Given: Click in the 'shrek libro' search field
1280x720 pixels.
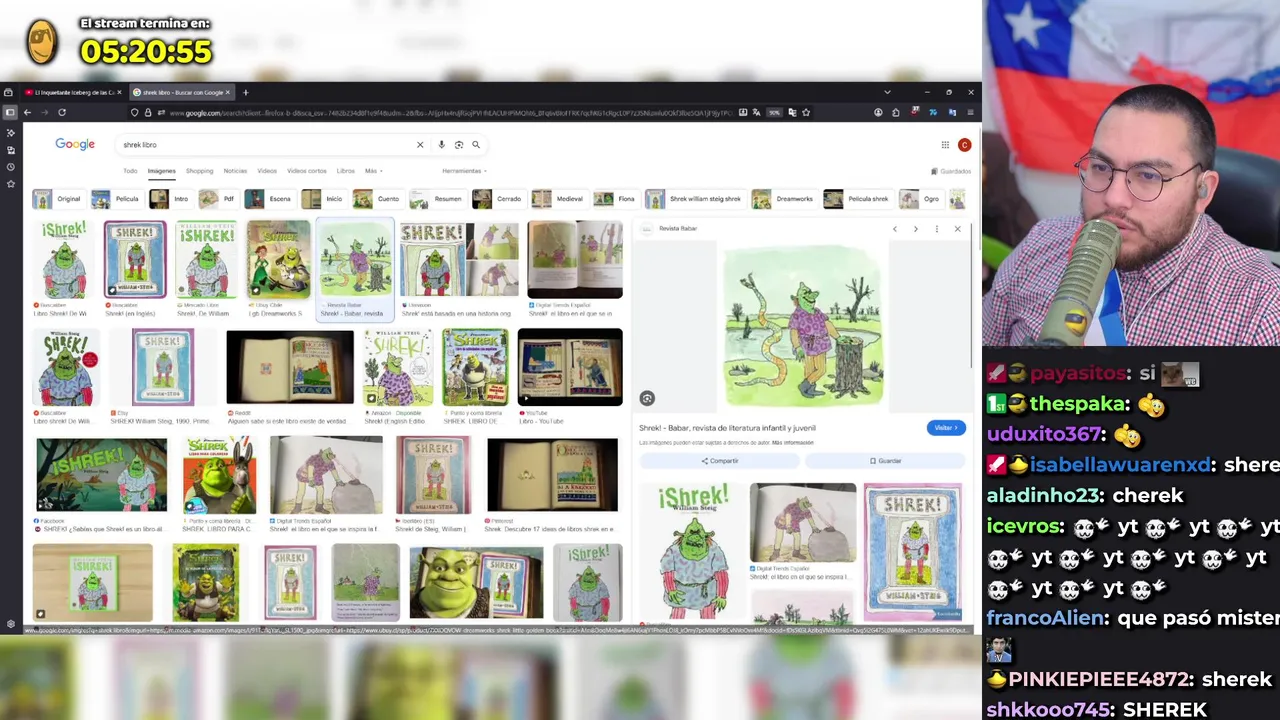Looking at the screenshot, I should tap(265, 145).
